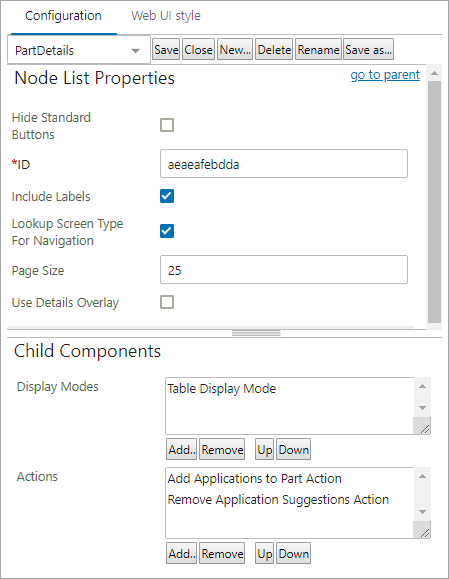Viewport: 449px width, 579px height.
Task: Click the properties panel scroll up arrow
Action: point(435,73)
